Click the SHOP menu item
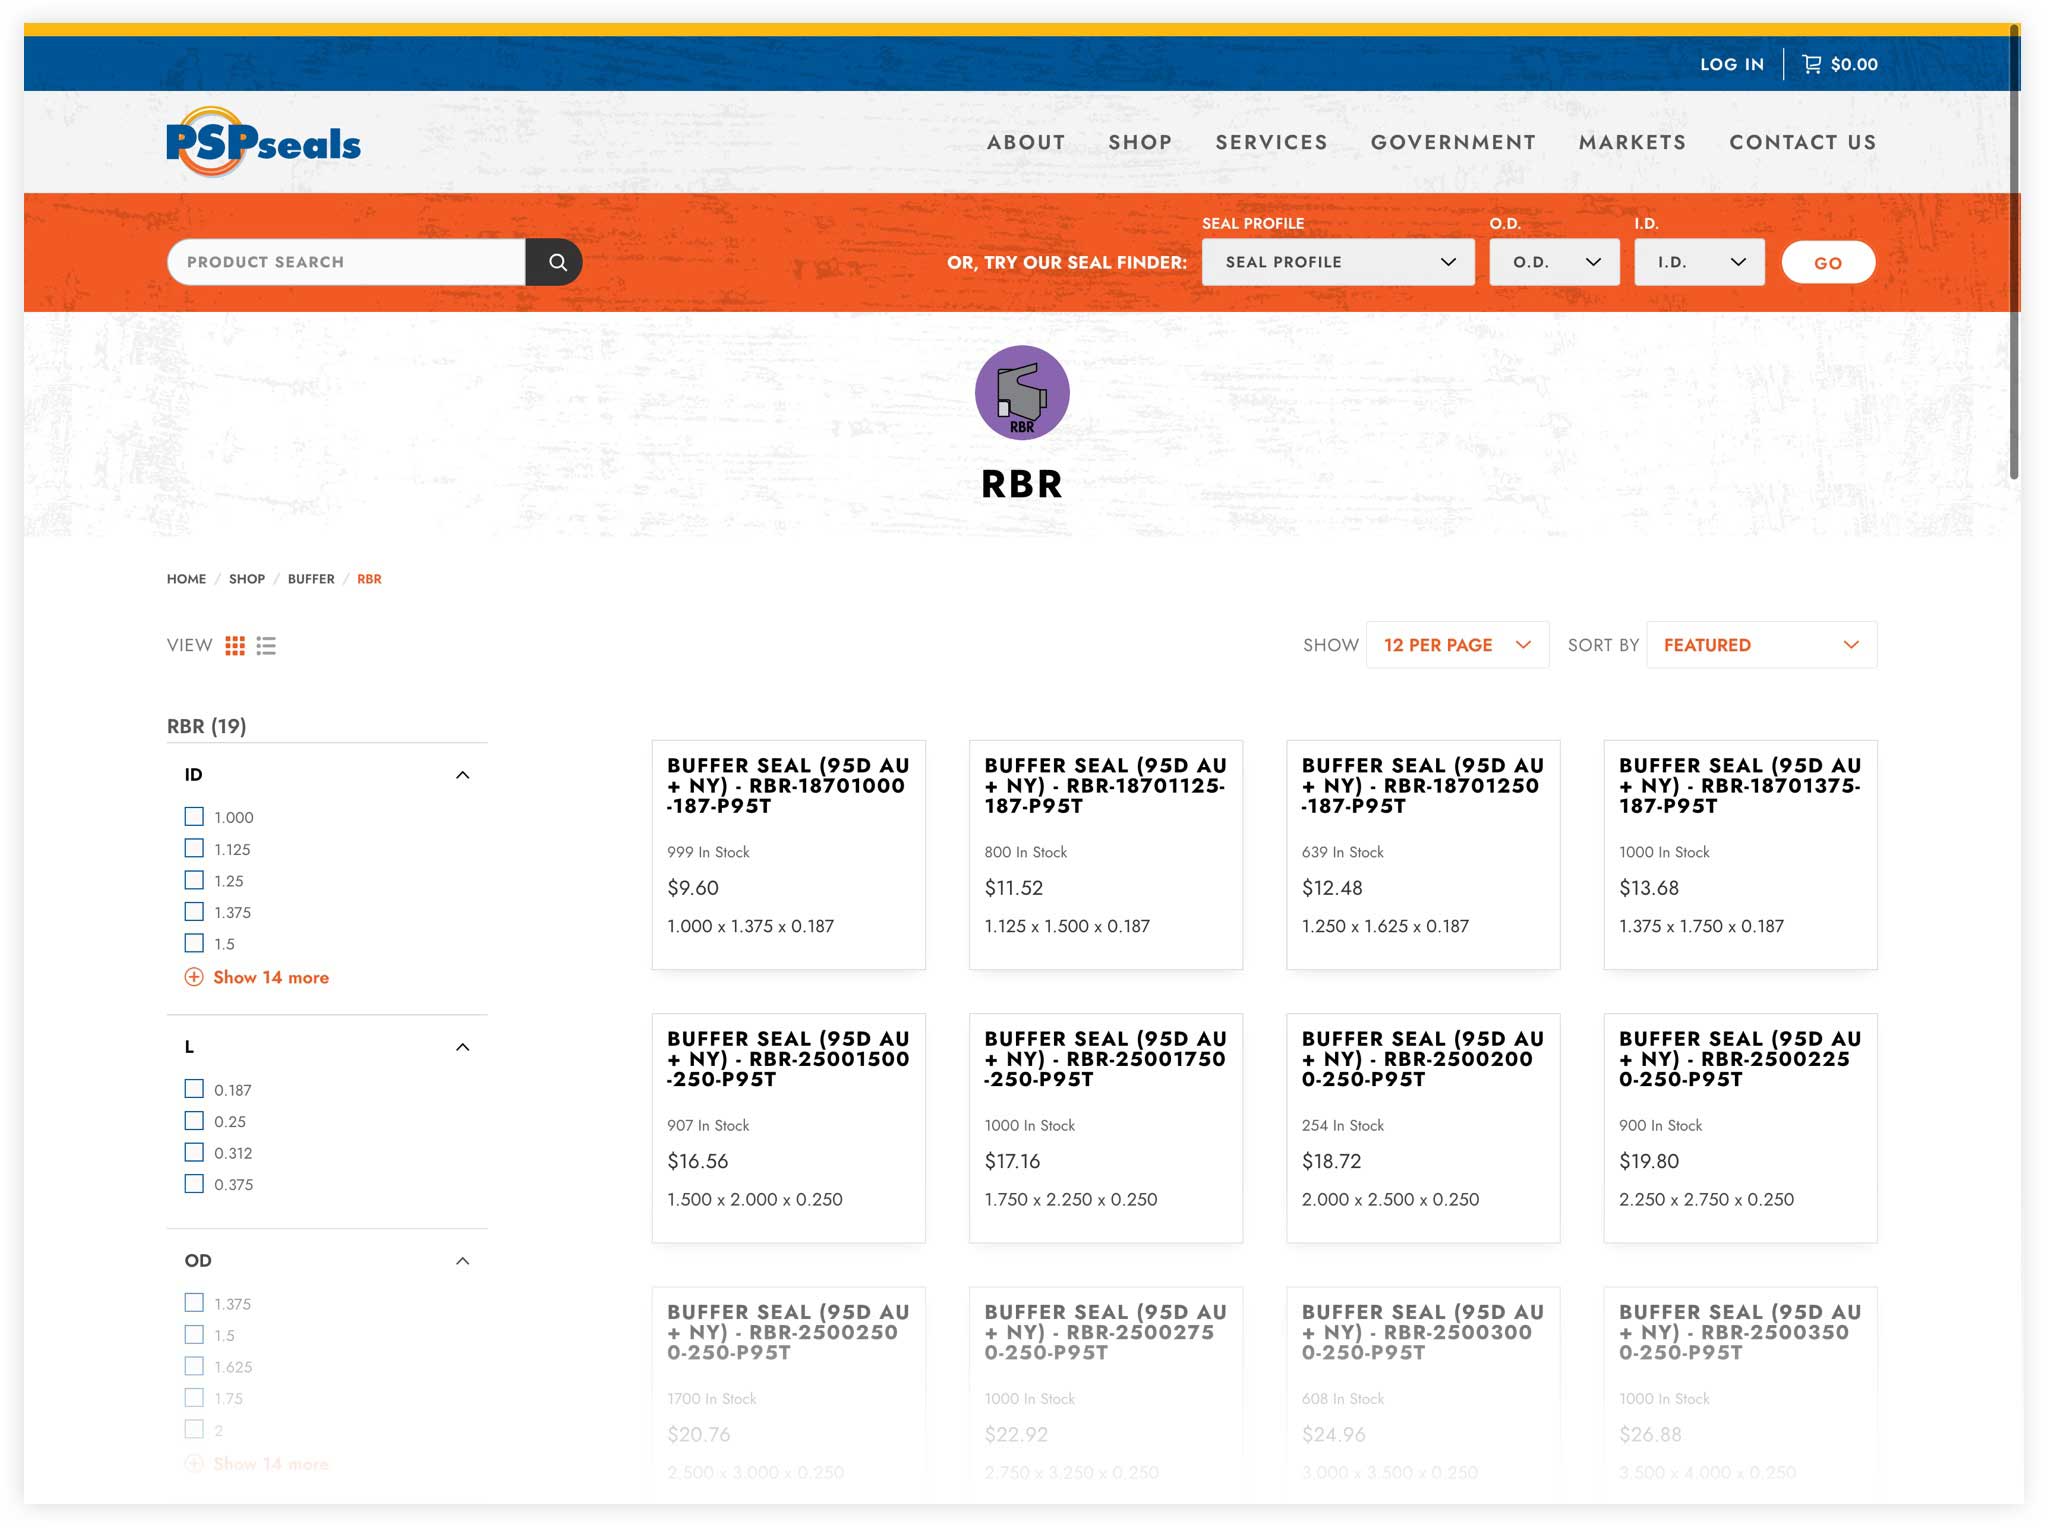Viewport: 2048px width, 1528px height. [x=1138, y=143]
